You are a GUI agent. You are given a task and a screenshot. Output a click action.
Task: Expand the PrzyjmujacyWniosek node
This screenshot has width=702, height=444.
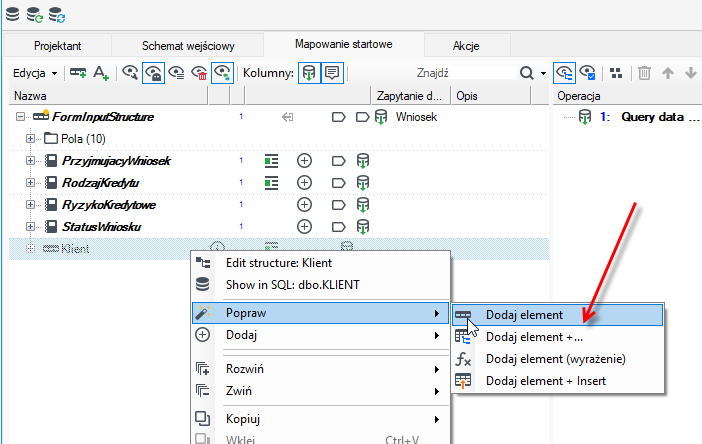(x=30, y=160)
